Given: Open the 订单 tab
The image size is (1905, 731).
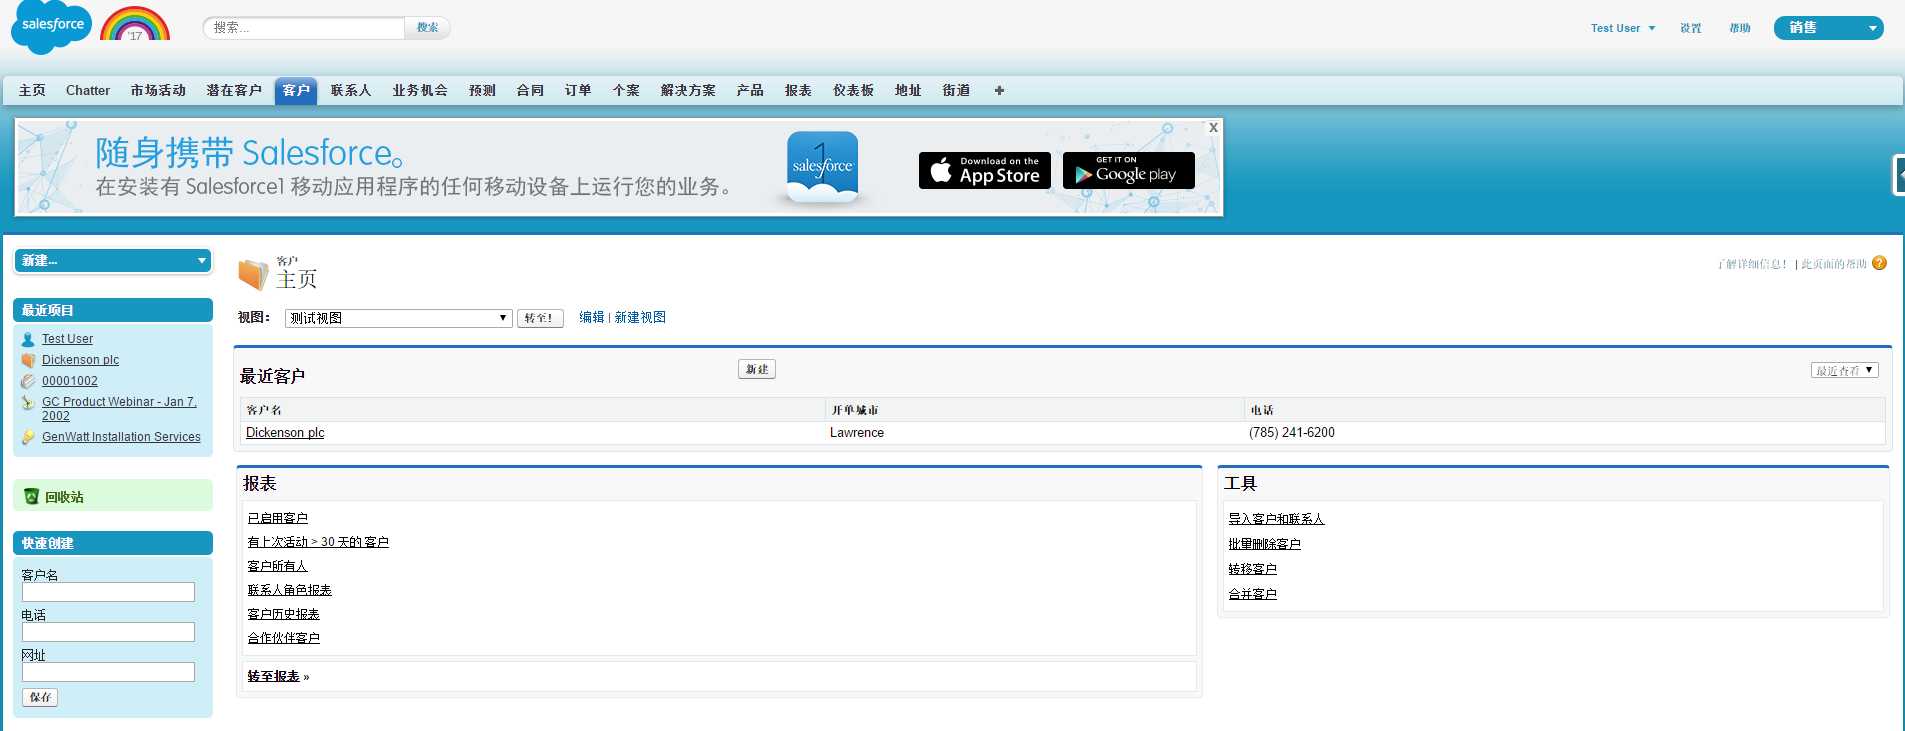Looking at the screenshot, I should [578, 90].
